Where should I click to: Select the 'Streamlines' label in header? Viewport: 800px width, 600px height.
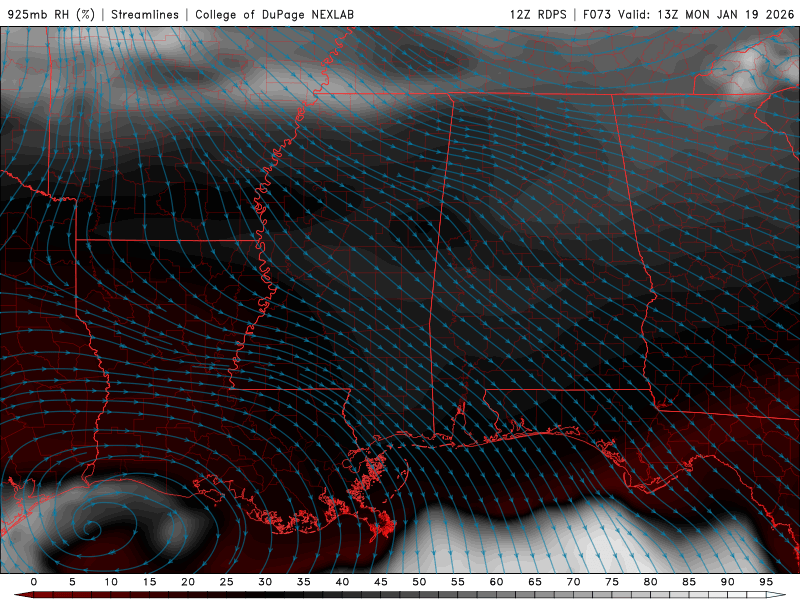pyautogui.click(x=145, y=14)
